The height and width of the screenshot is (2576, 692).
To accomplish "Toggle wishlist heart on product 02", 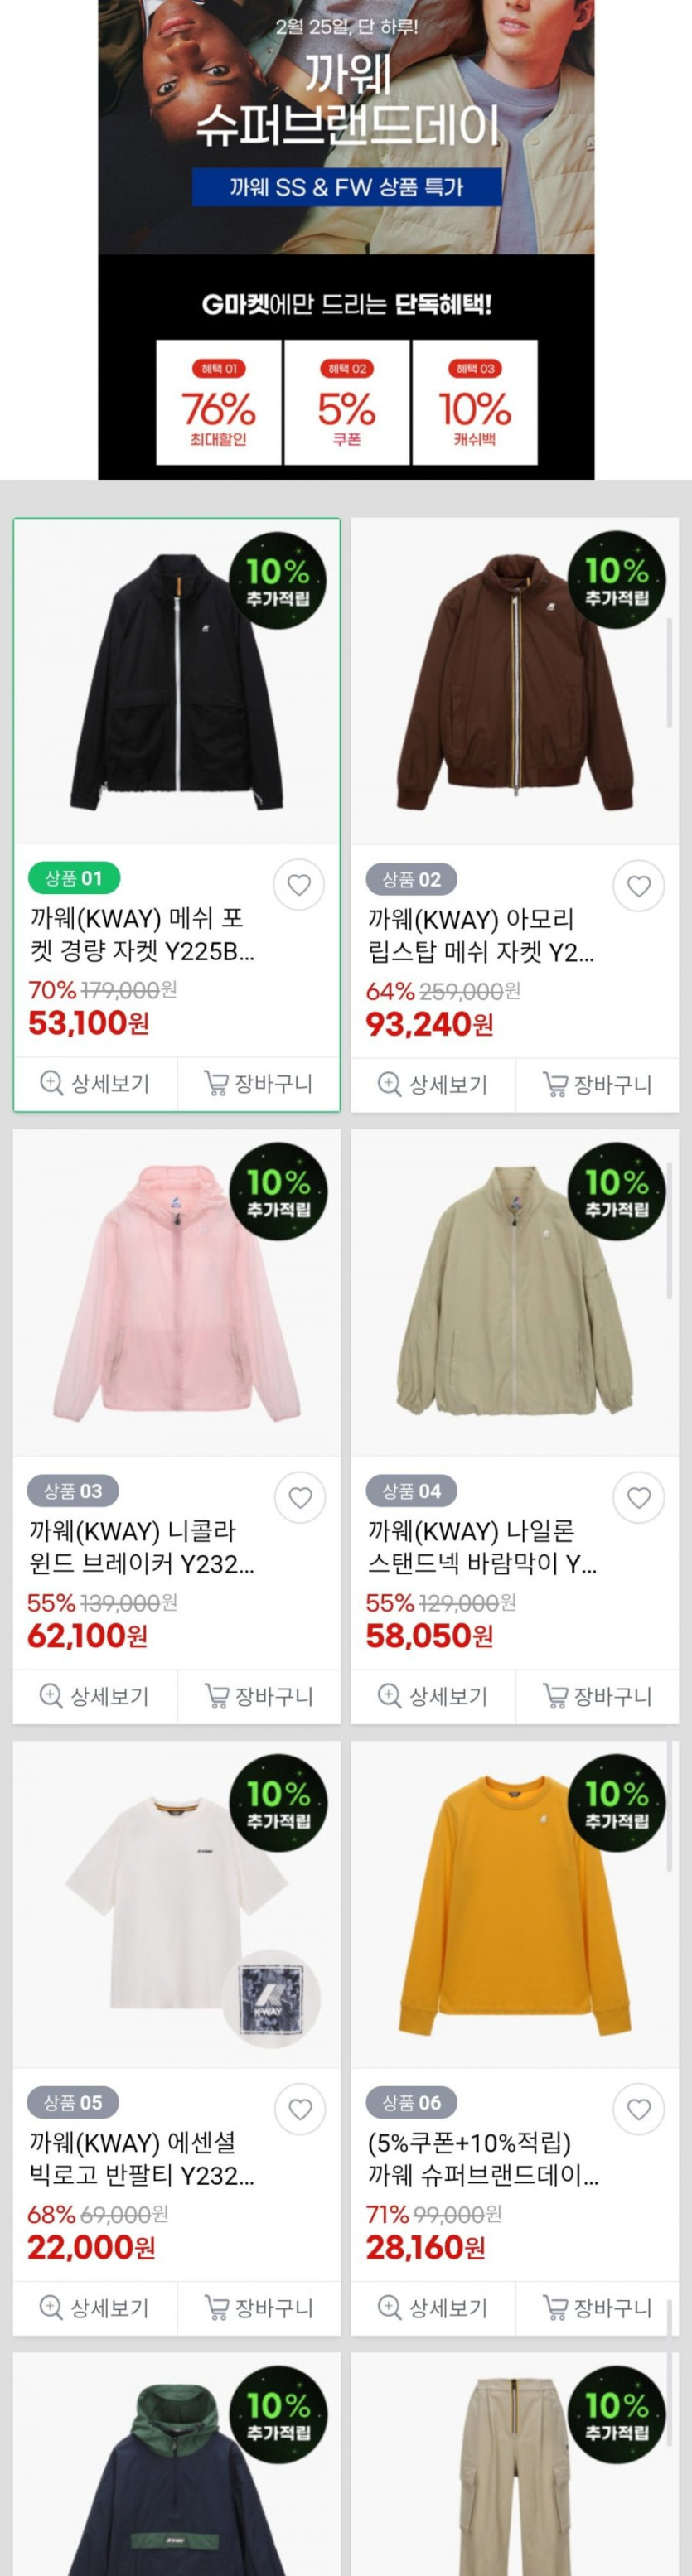I will (x=638, y=885).
